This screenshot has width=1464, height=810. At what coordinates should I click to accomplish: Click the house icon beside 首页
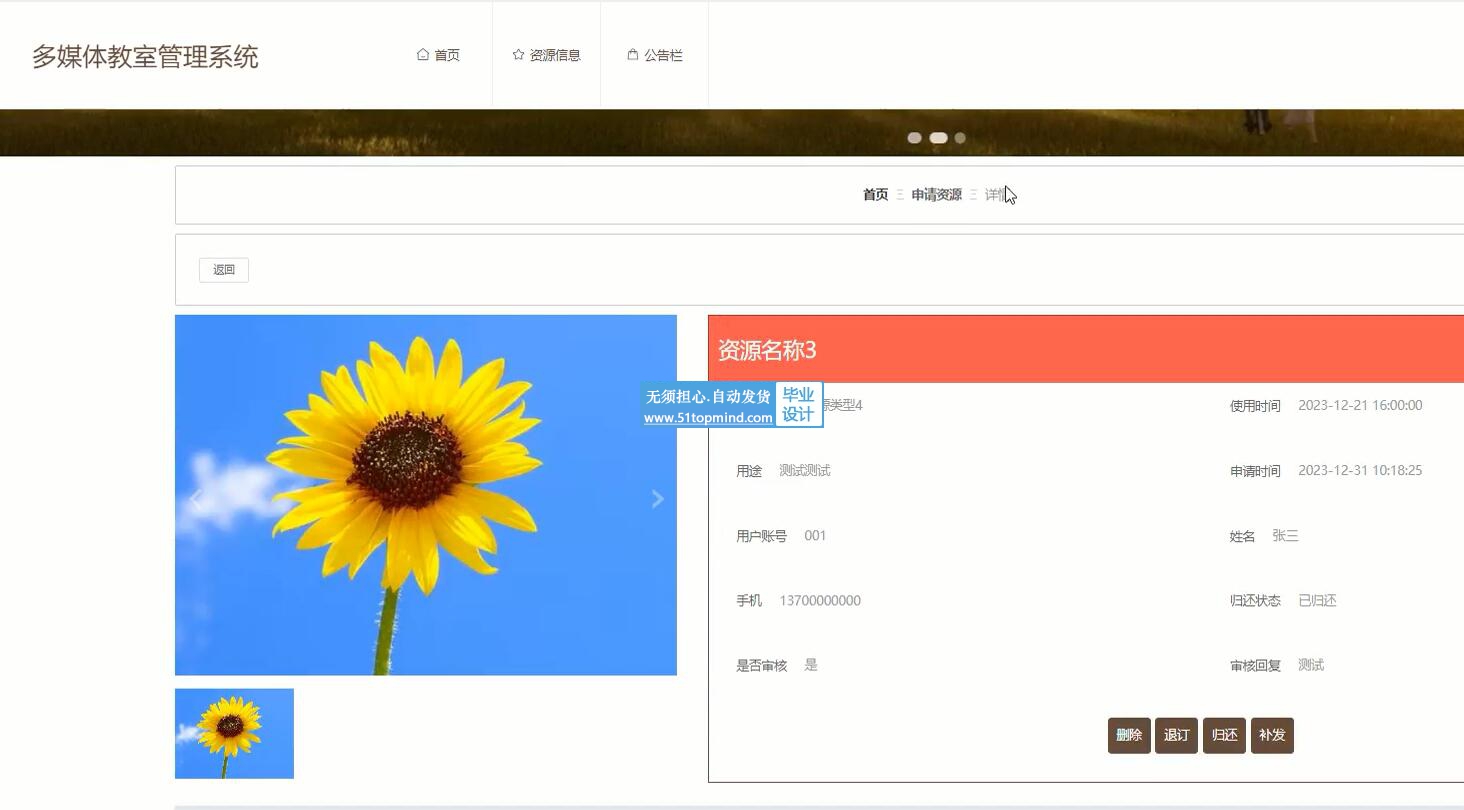pos(423,55)
